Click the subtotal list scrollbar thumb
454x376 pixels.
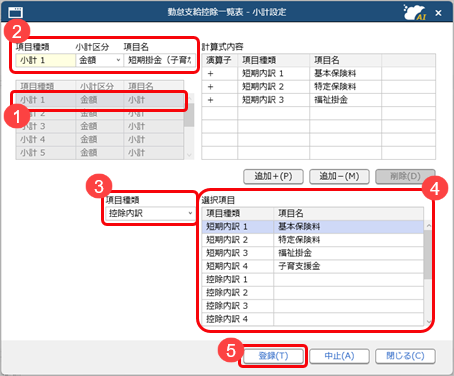(189, 114)
